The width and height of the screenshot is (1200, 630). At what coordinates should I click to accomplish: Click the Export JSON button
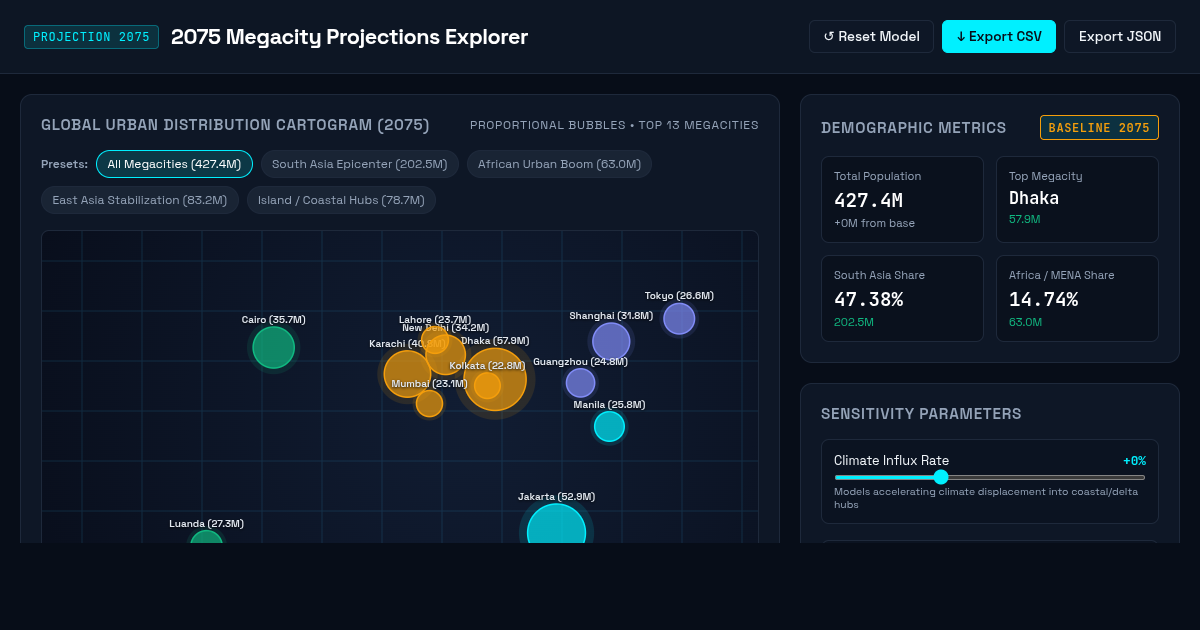click(x=1120, y=36)
